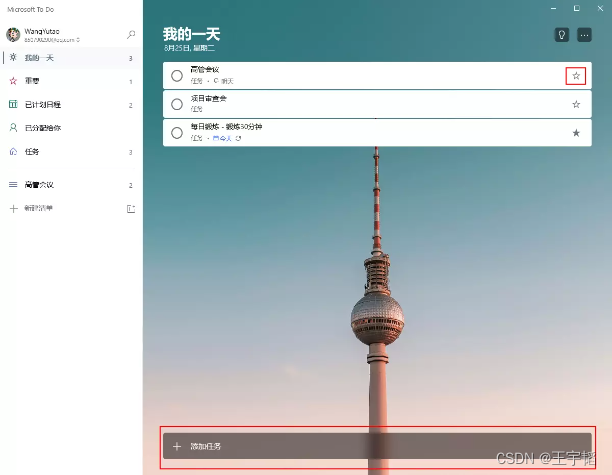Click the 8月25日 date subtitle

(x=189, y=48)
